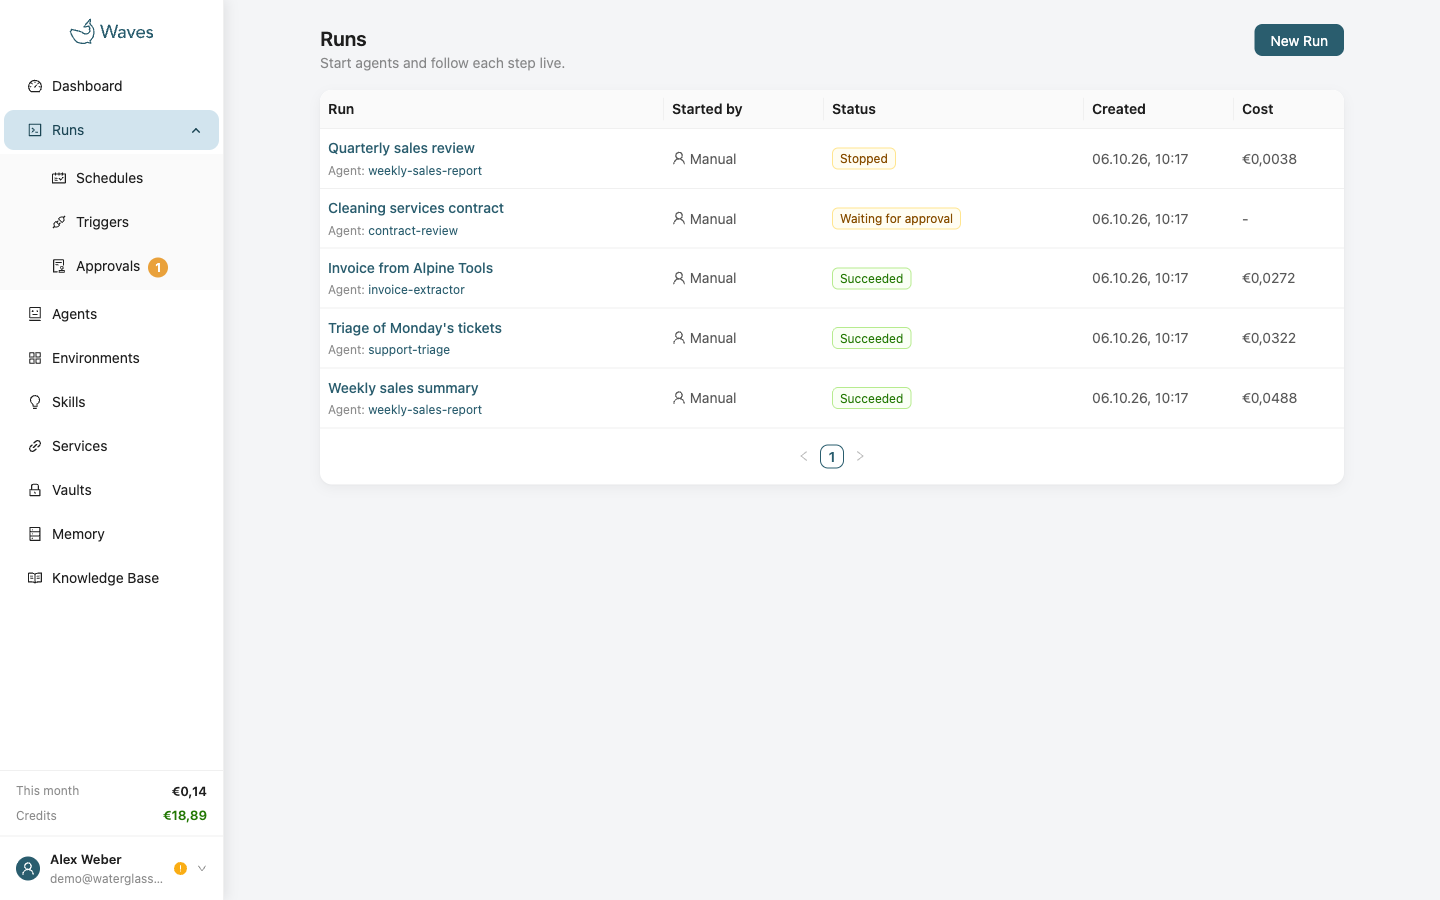Go to the next page arrow

[860, 456]
